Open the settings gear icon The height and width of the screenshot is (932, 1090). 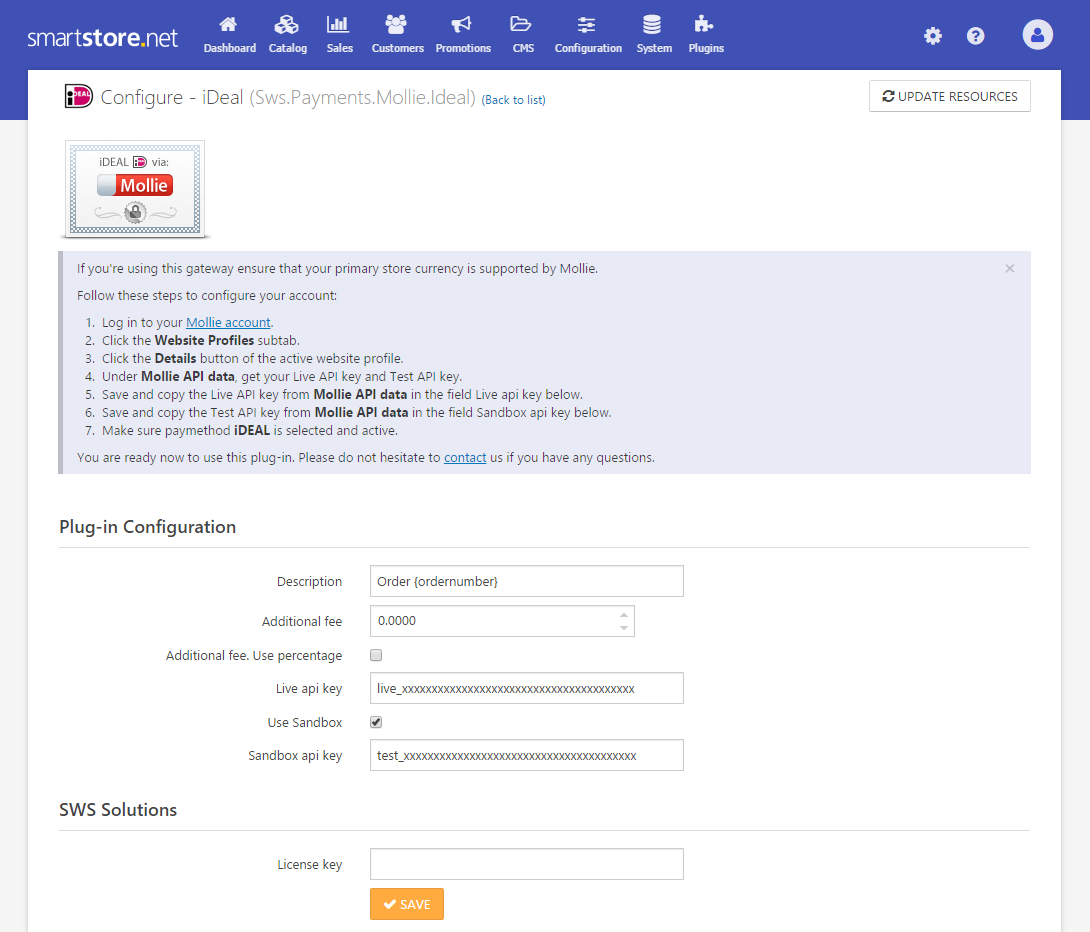[x=932, y=35]
